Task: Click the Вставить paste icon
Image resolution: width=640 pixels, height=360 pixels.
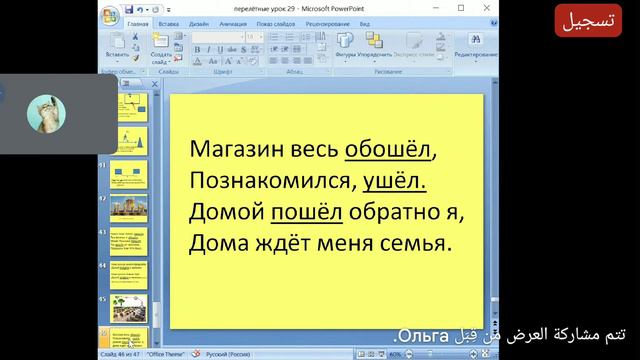Action: (x=117, y=40)
